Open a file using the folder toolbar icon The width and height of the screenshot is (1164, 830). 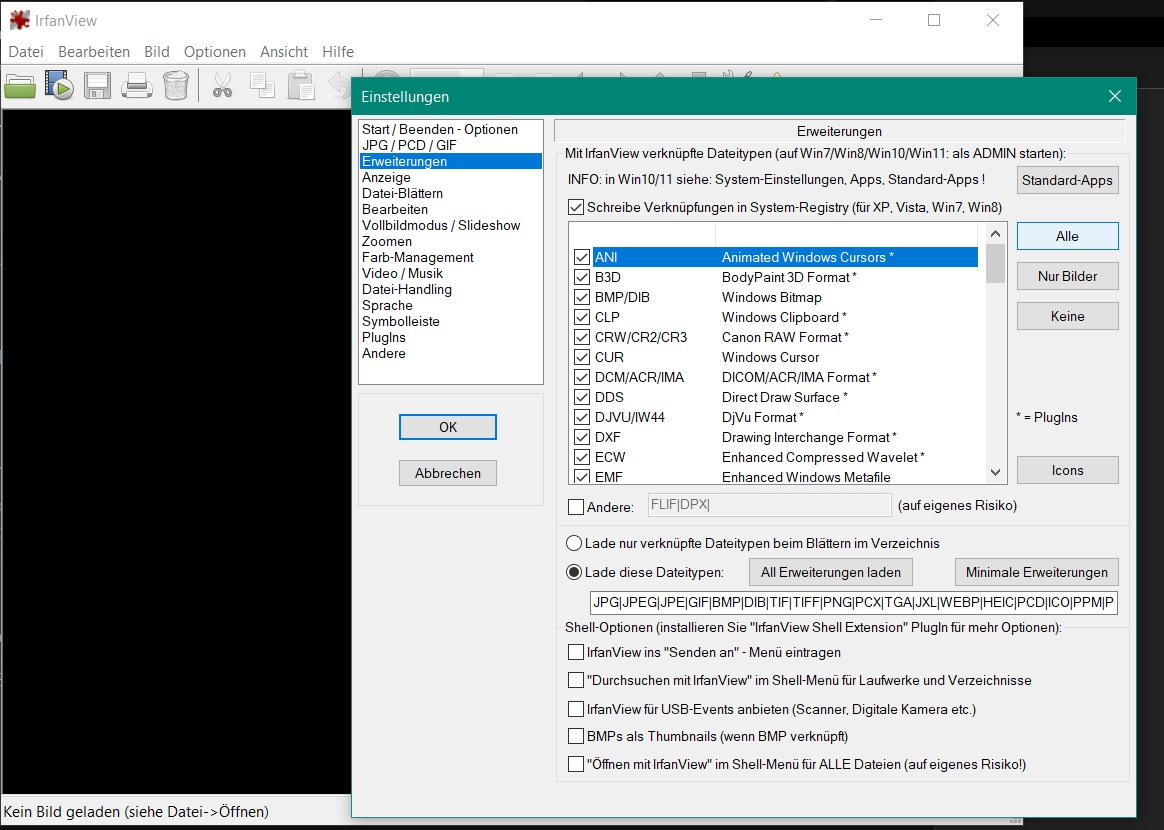[x=20, y=85]
